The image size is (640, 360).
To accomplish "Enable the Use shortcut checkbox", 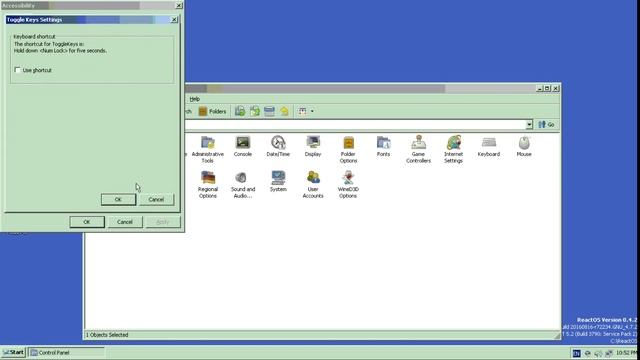I will pos(18,70).
